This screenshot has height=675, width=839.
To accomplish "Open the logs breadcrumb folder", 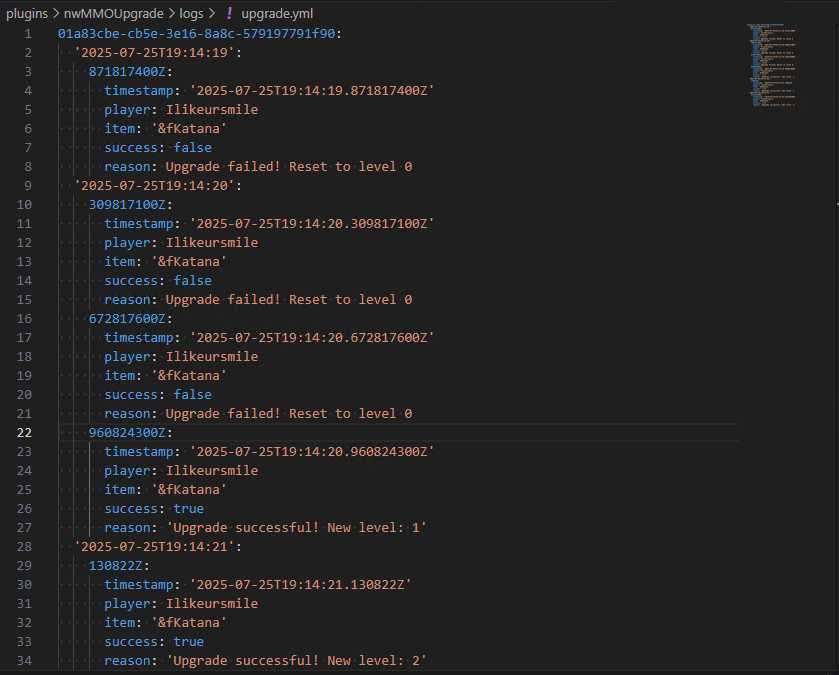I will [x=191, y=13].
